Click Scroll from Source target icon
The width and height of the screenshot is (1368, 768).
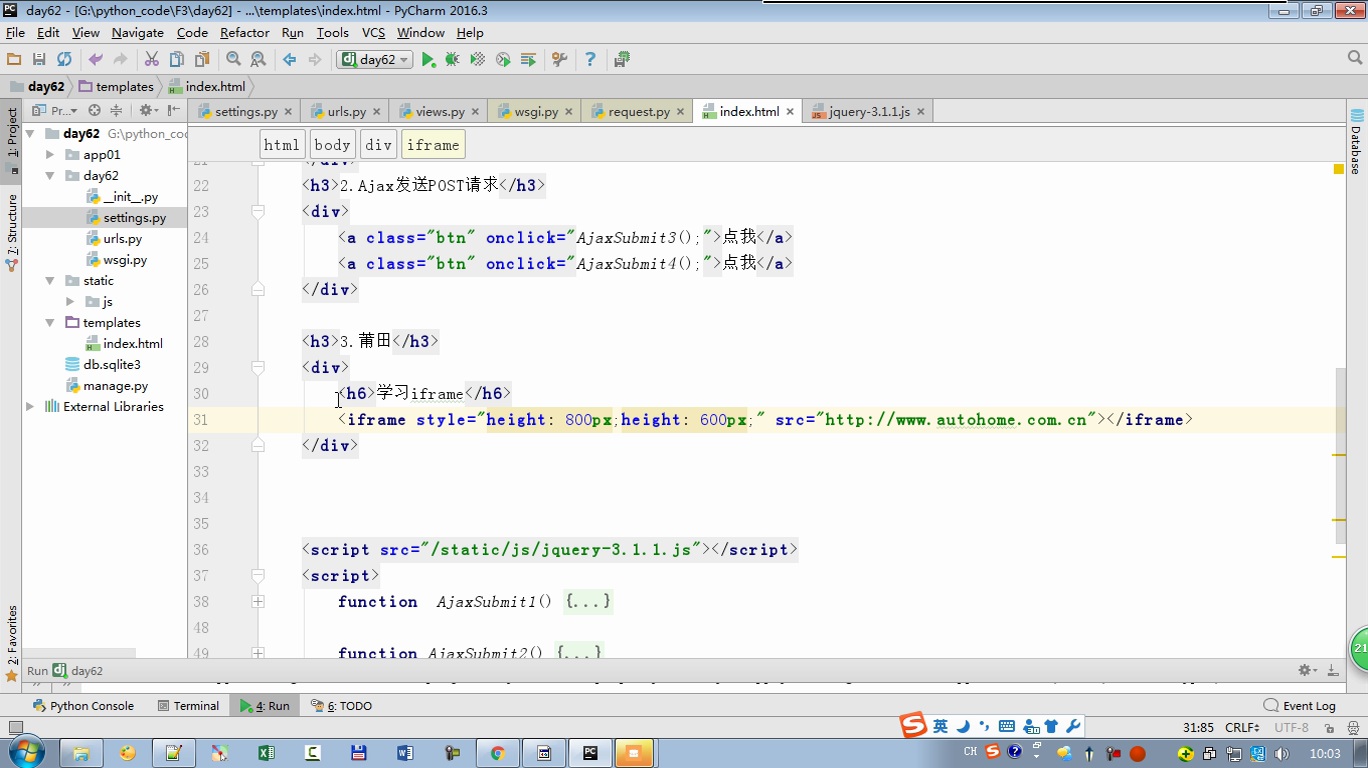coord(94,110)
